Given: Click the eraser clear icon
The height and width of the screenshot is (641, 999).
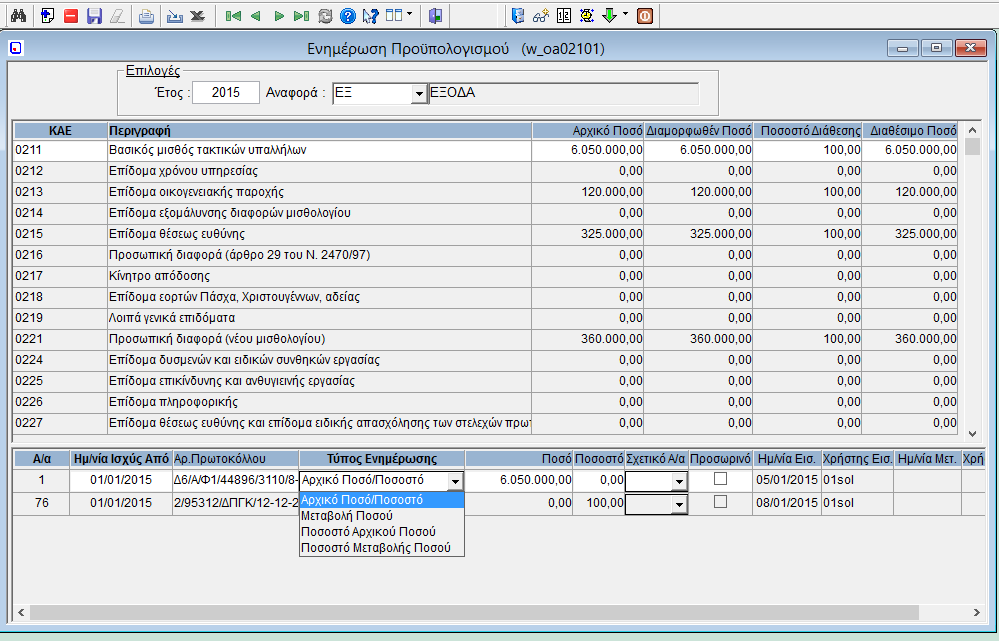Looking at the screenshot, I should pos(117,16).
